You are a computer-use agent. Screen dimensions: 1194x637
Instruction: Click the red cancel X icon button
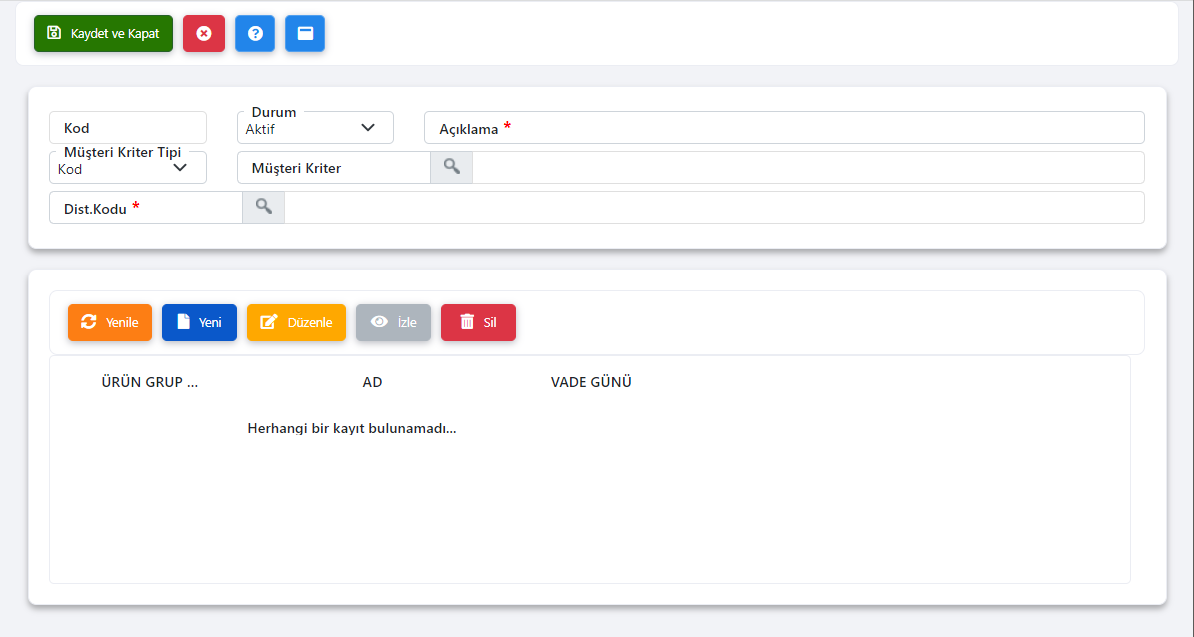tap(204, 33)
